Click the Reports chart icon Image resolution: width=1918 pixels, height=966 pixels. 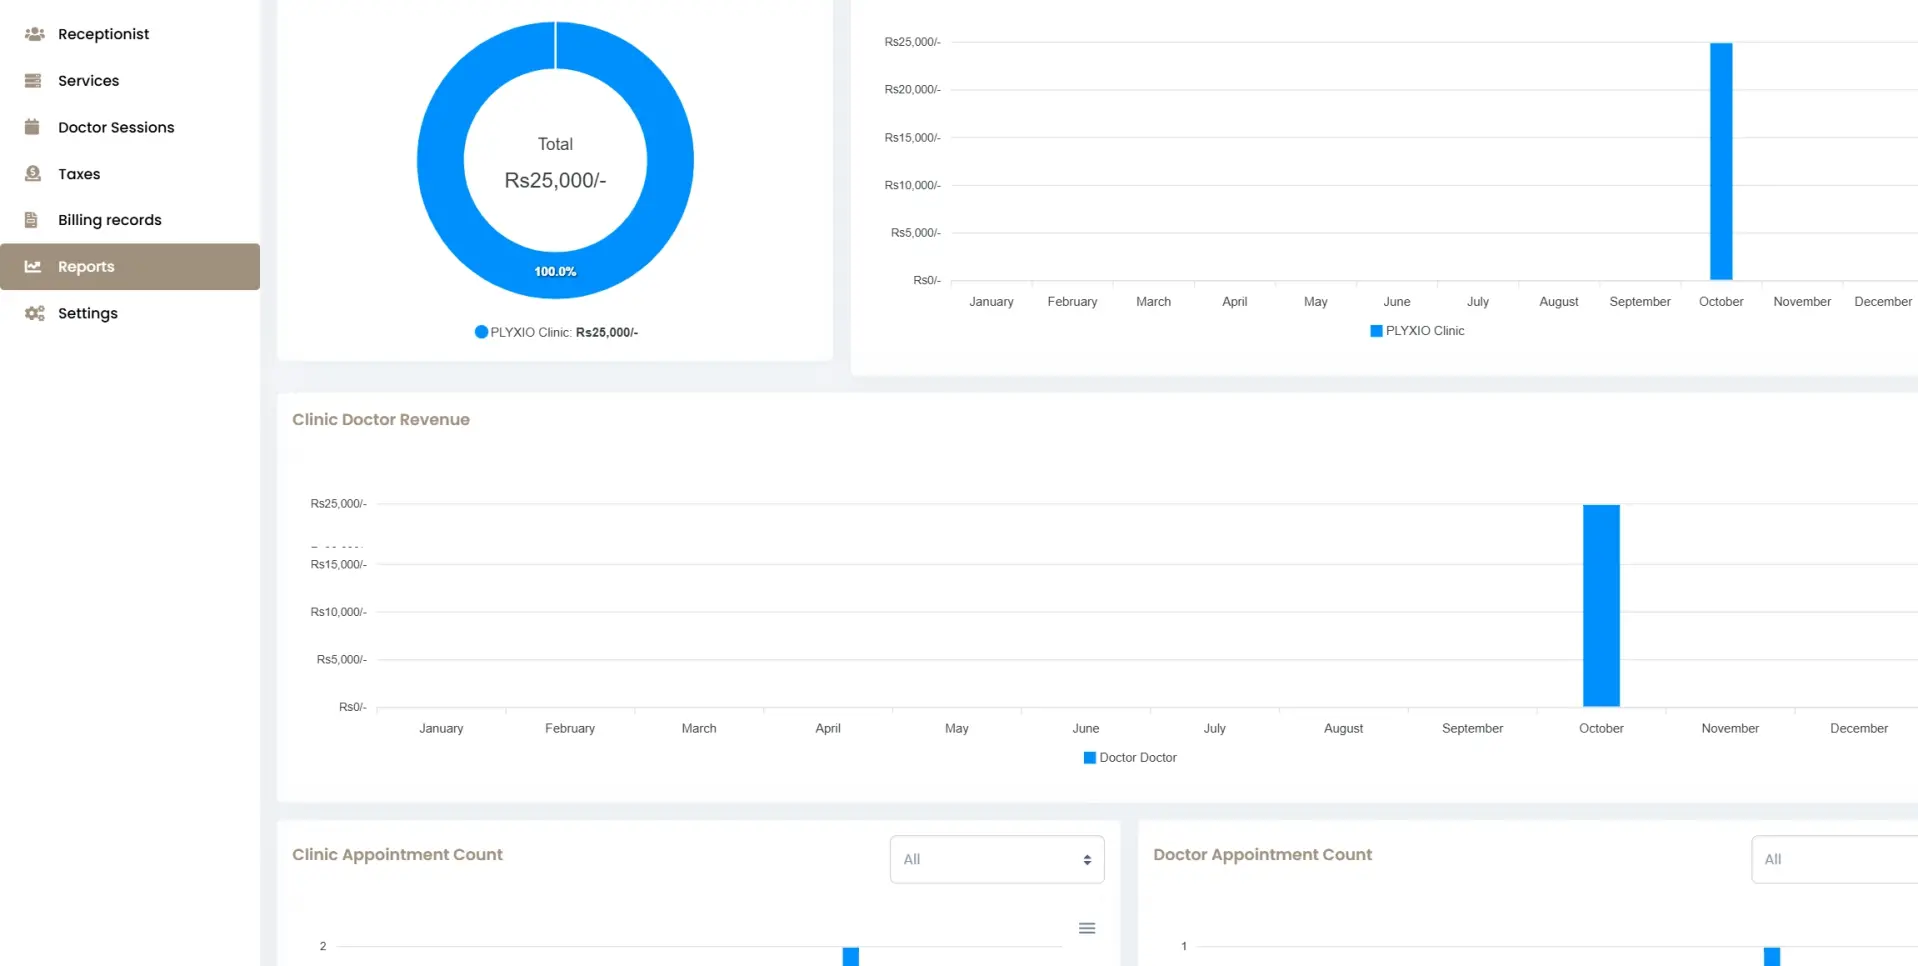[33, 267]
